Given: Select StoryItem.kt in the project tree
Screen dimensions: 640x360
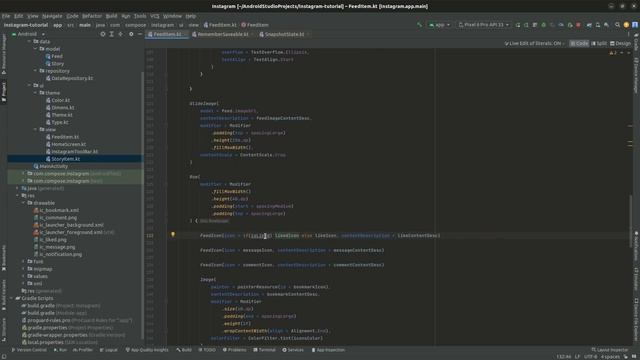Looking at the screenshot, I should 66,159.
